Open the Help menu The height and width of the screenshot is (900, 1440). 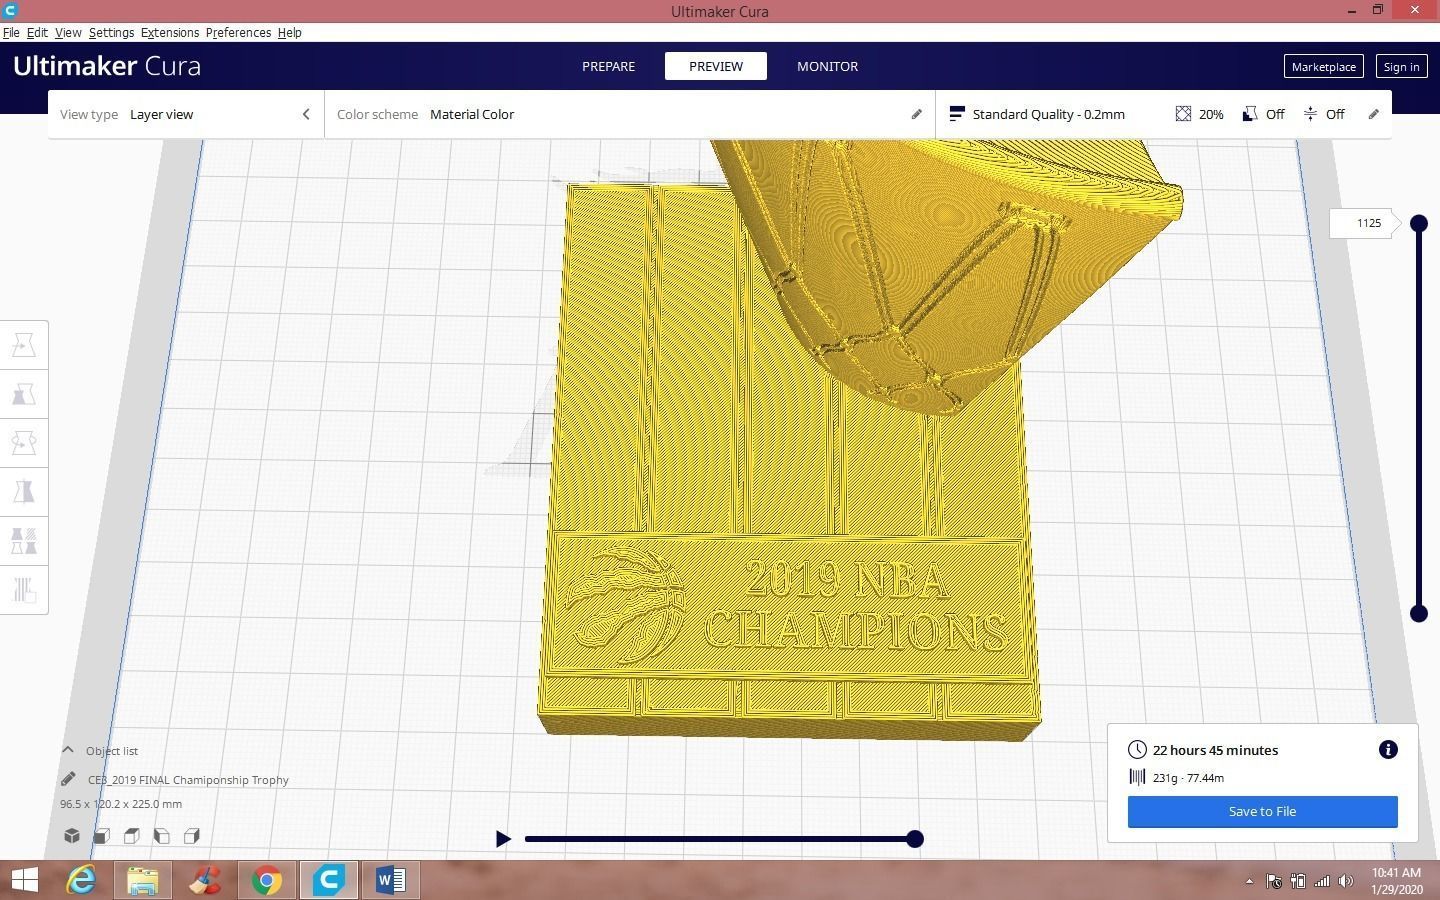(290, 32)
